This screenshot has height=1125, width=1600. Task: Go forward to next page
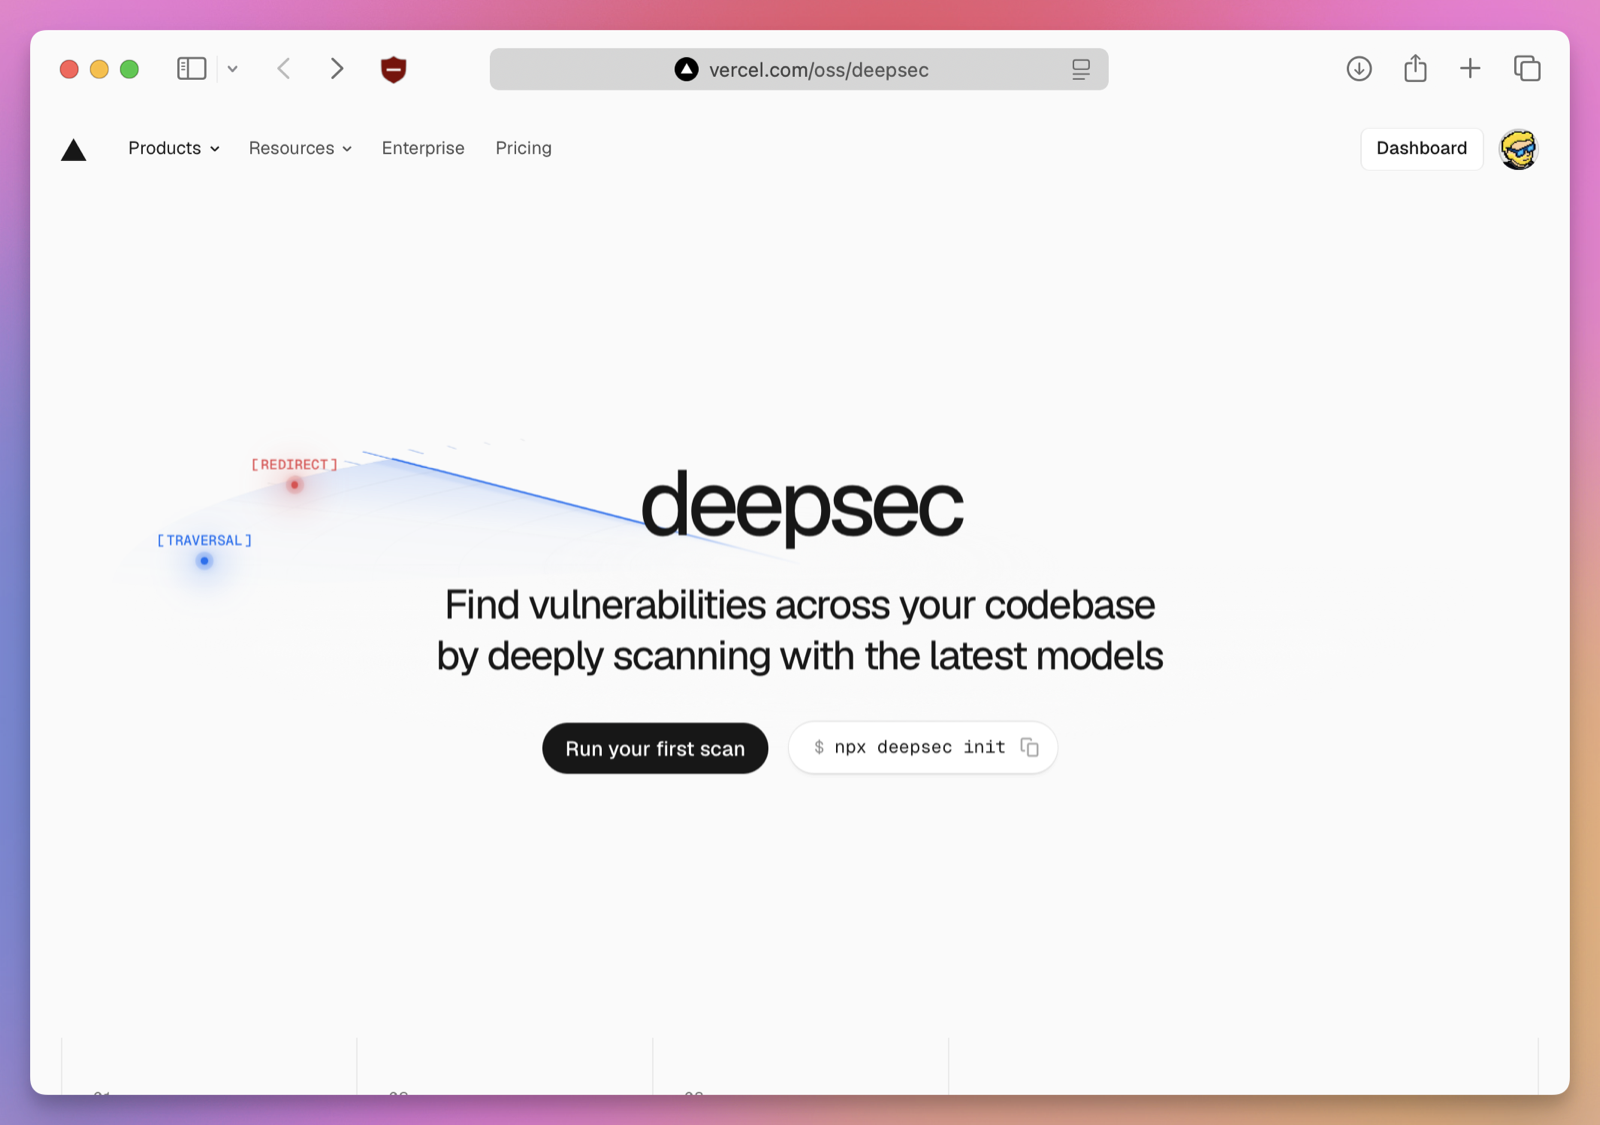(337, 69)
